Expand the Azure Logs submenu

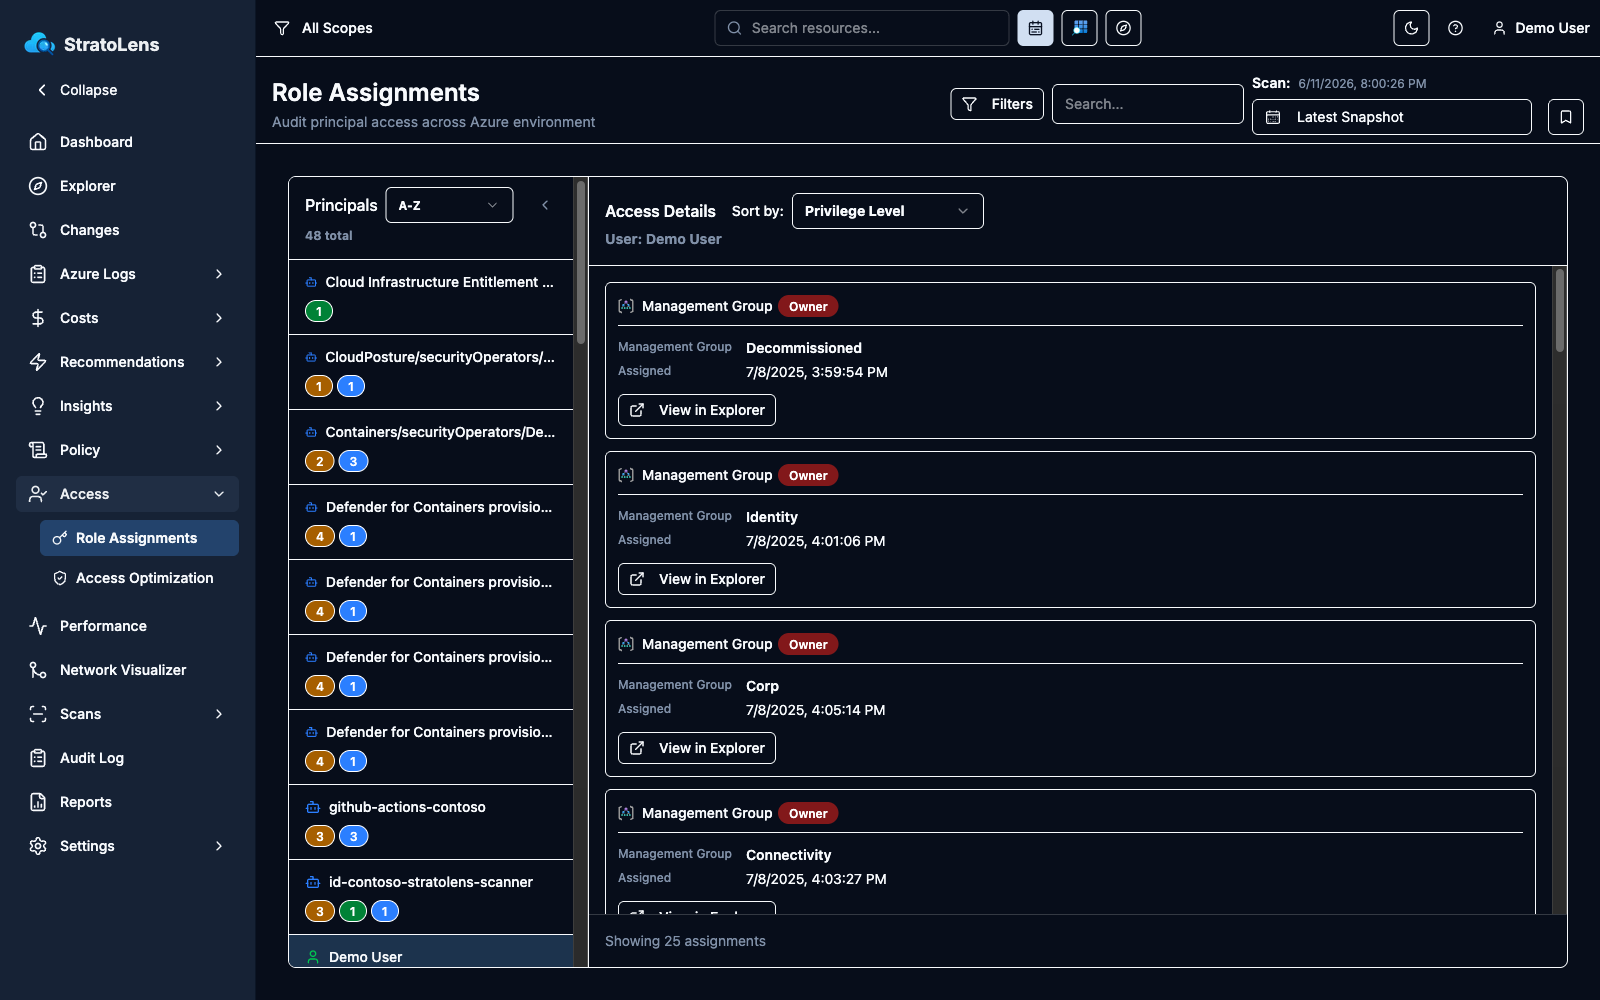point(127,274)
